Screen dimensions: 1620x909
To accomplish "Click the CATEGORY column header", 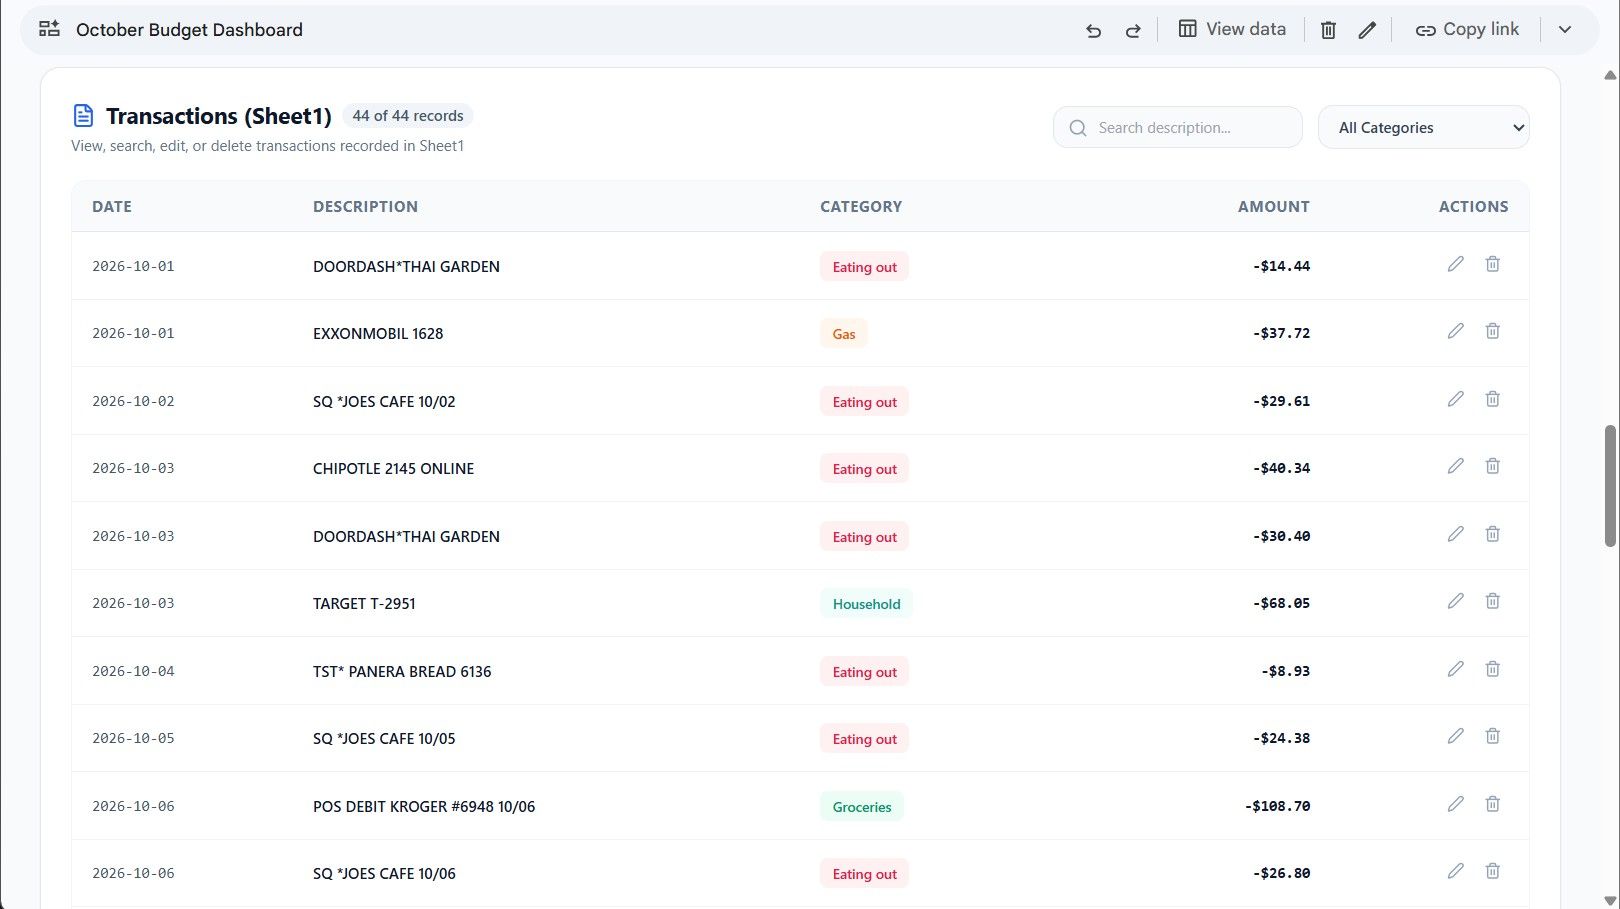I will 861,207.
